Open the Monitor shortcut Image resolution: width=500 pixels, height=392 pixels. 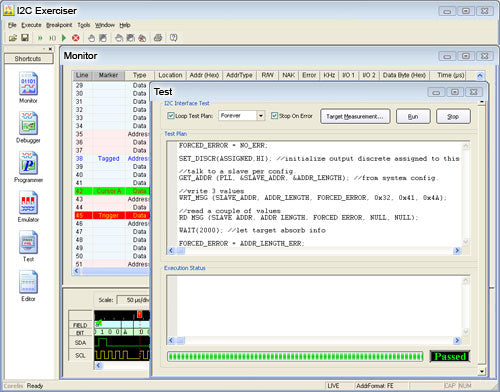28,87
